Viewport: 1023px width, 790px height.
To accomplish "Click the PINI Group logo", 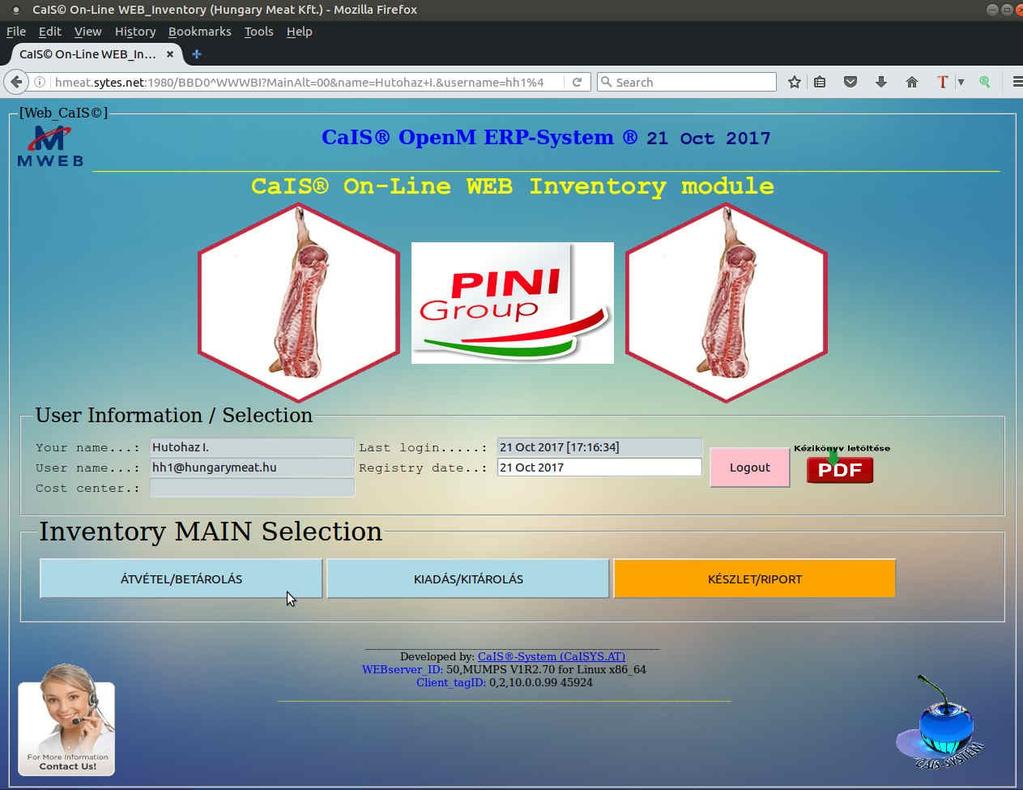I will point(512,303).
